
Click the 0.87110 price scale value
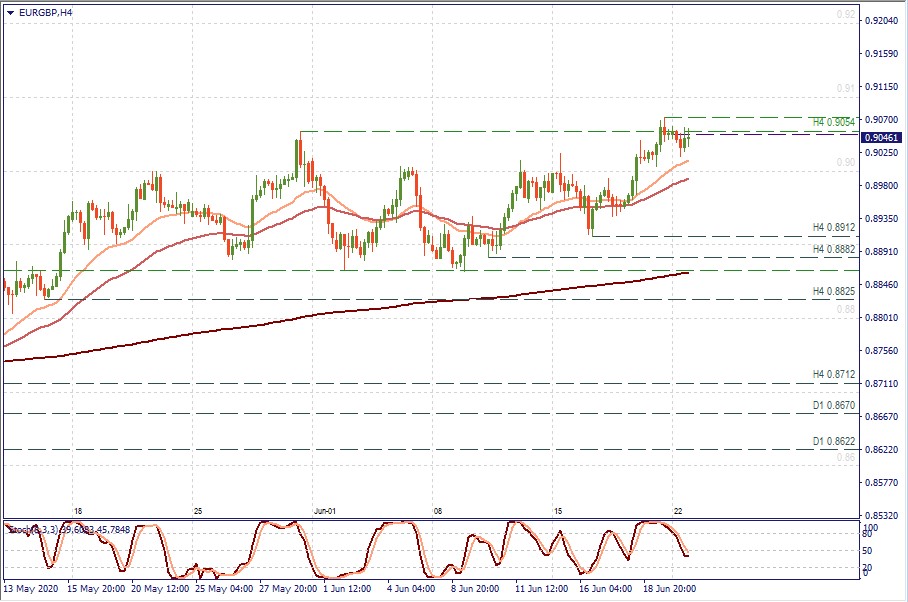point(882,384)
